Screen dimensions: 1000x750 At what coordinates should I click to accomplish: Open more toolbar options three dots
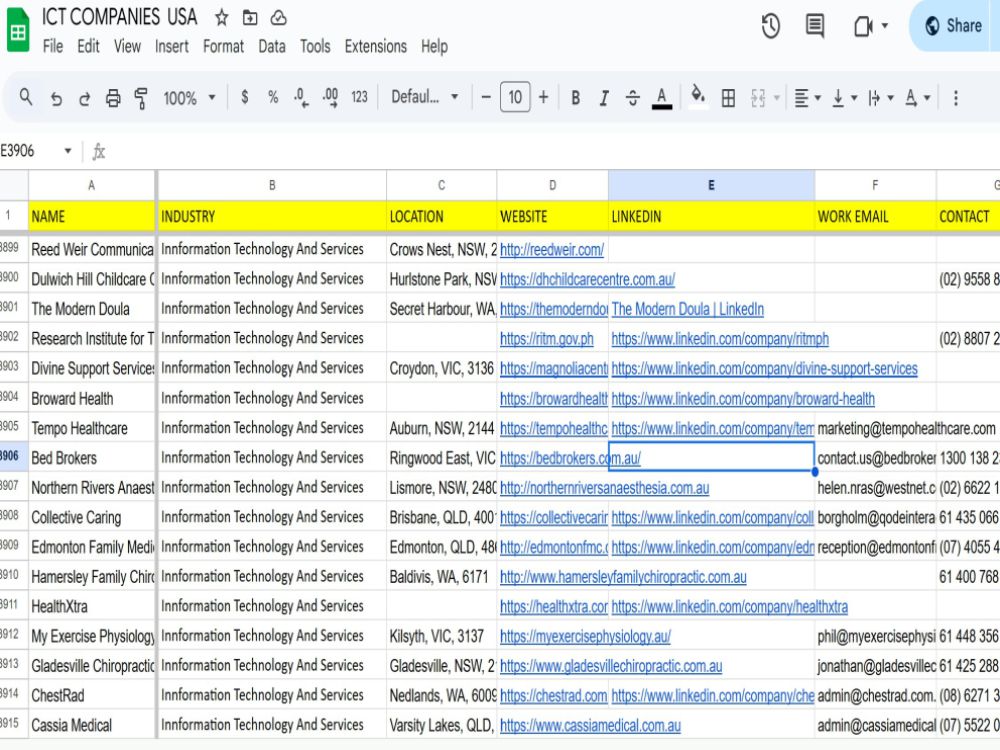(955, 98)
